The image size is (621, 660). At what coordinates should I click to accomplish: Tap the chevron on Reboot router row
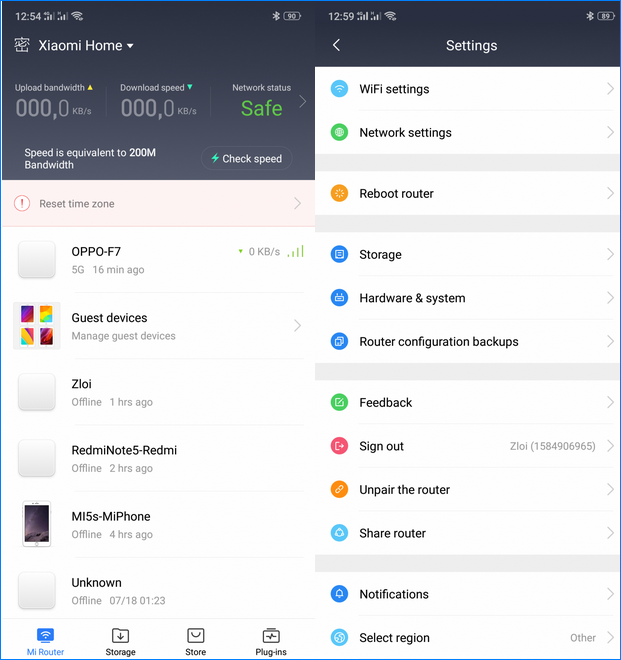tap(610, 194)
